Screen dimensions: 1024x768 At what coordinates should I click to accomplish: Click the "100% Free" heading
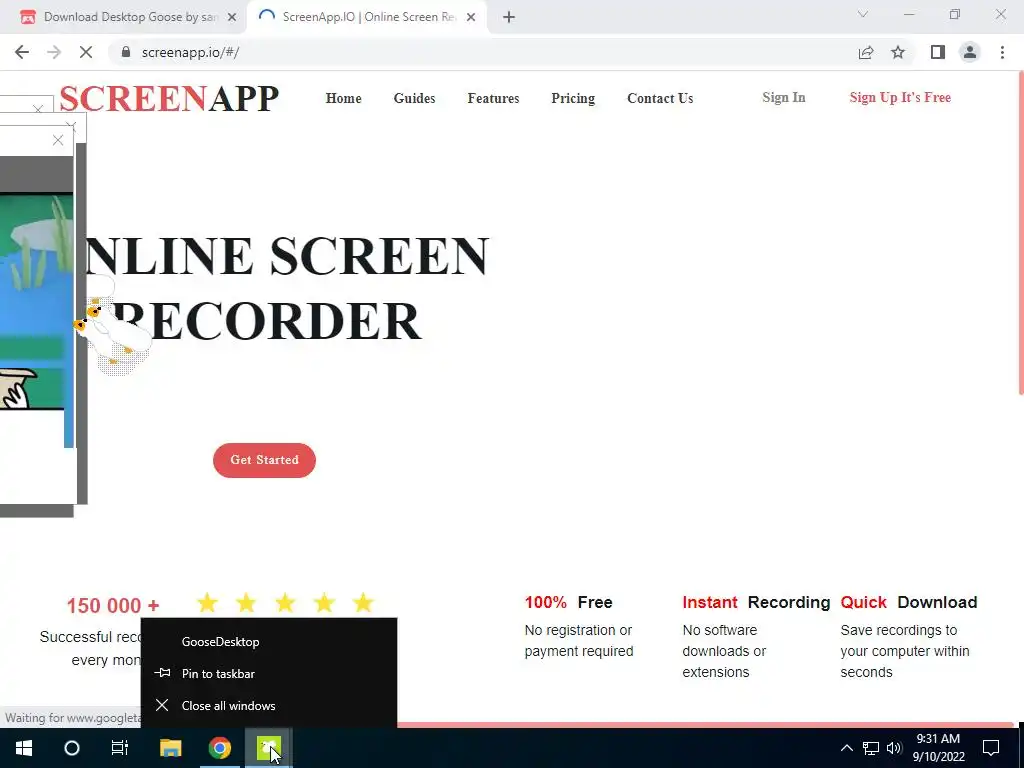[x=568, y=602]
